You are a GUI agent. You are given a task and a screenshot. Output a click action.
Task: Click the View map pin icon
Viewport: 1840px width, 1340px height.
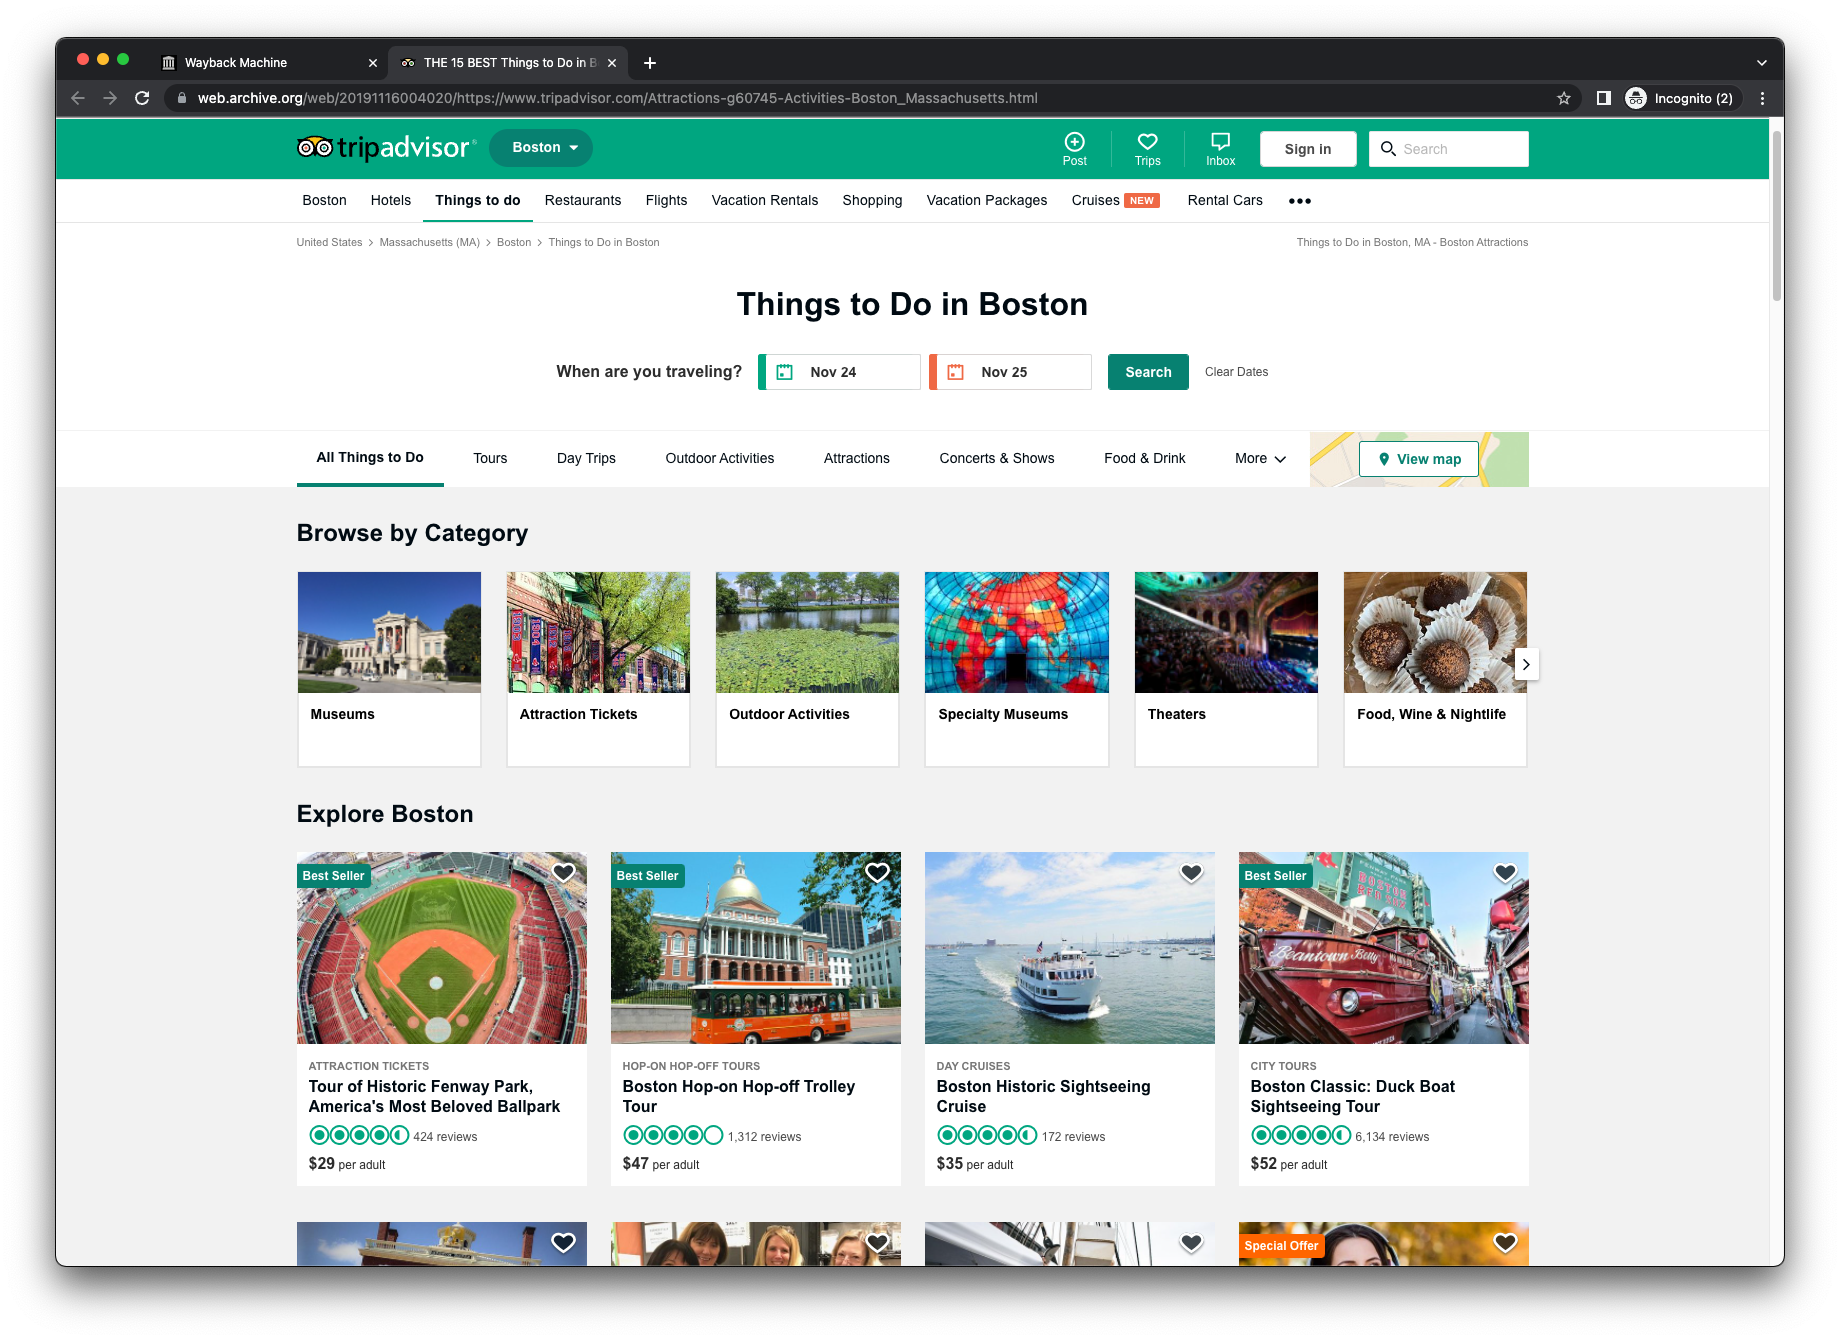1384,459
